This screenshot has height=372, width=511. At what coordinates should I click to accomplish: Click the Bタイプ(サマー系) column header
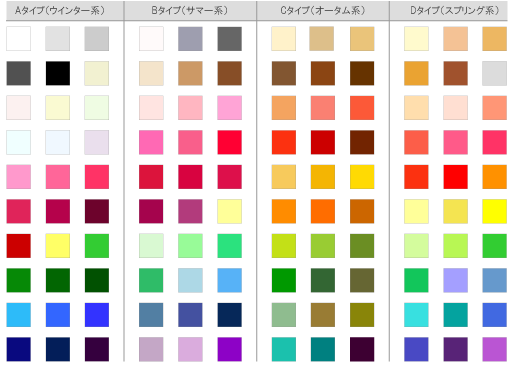(x=190, y=10)
